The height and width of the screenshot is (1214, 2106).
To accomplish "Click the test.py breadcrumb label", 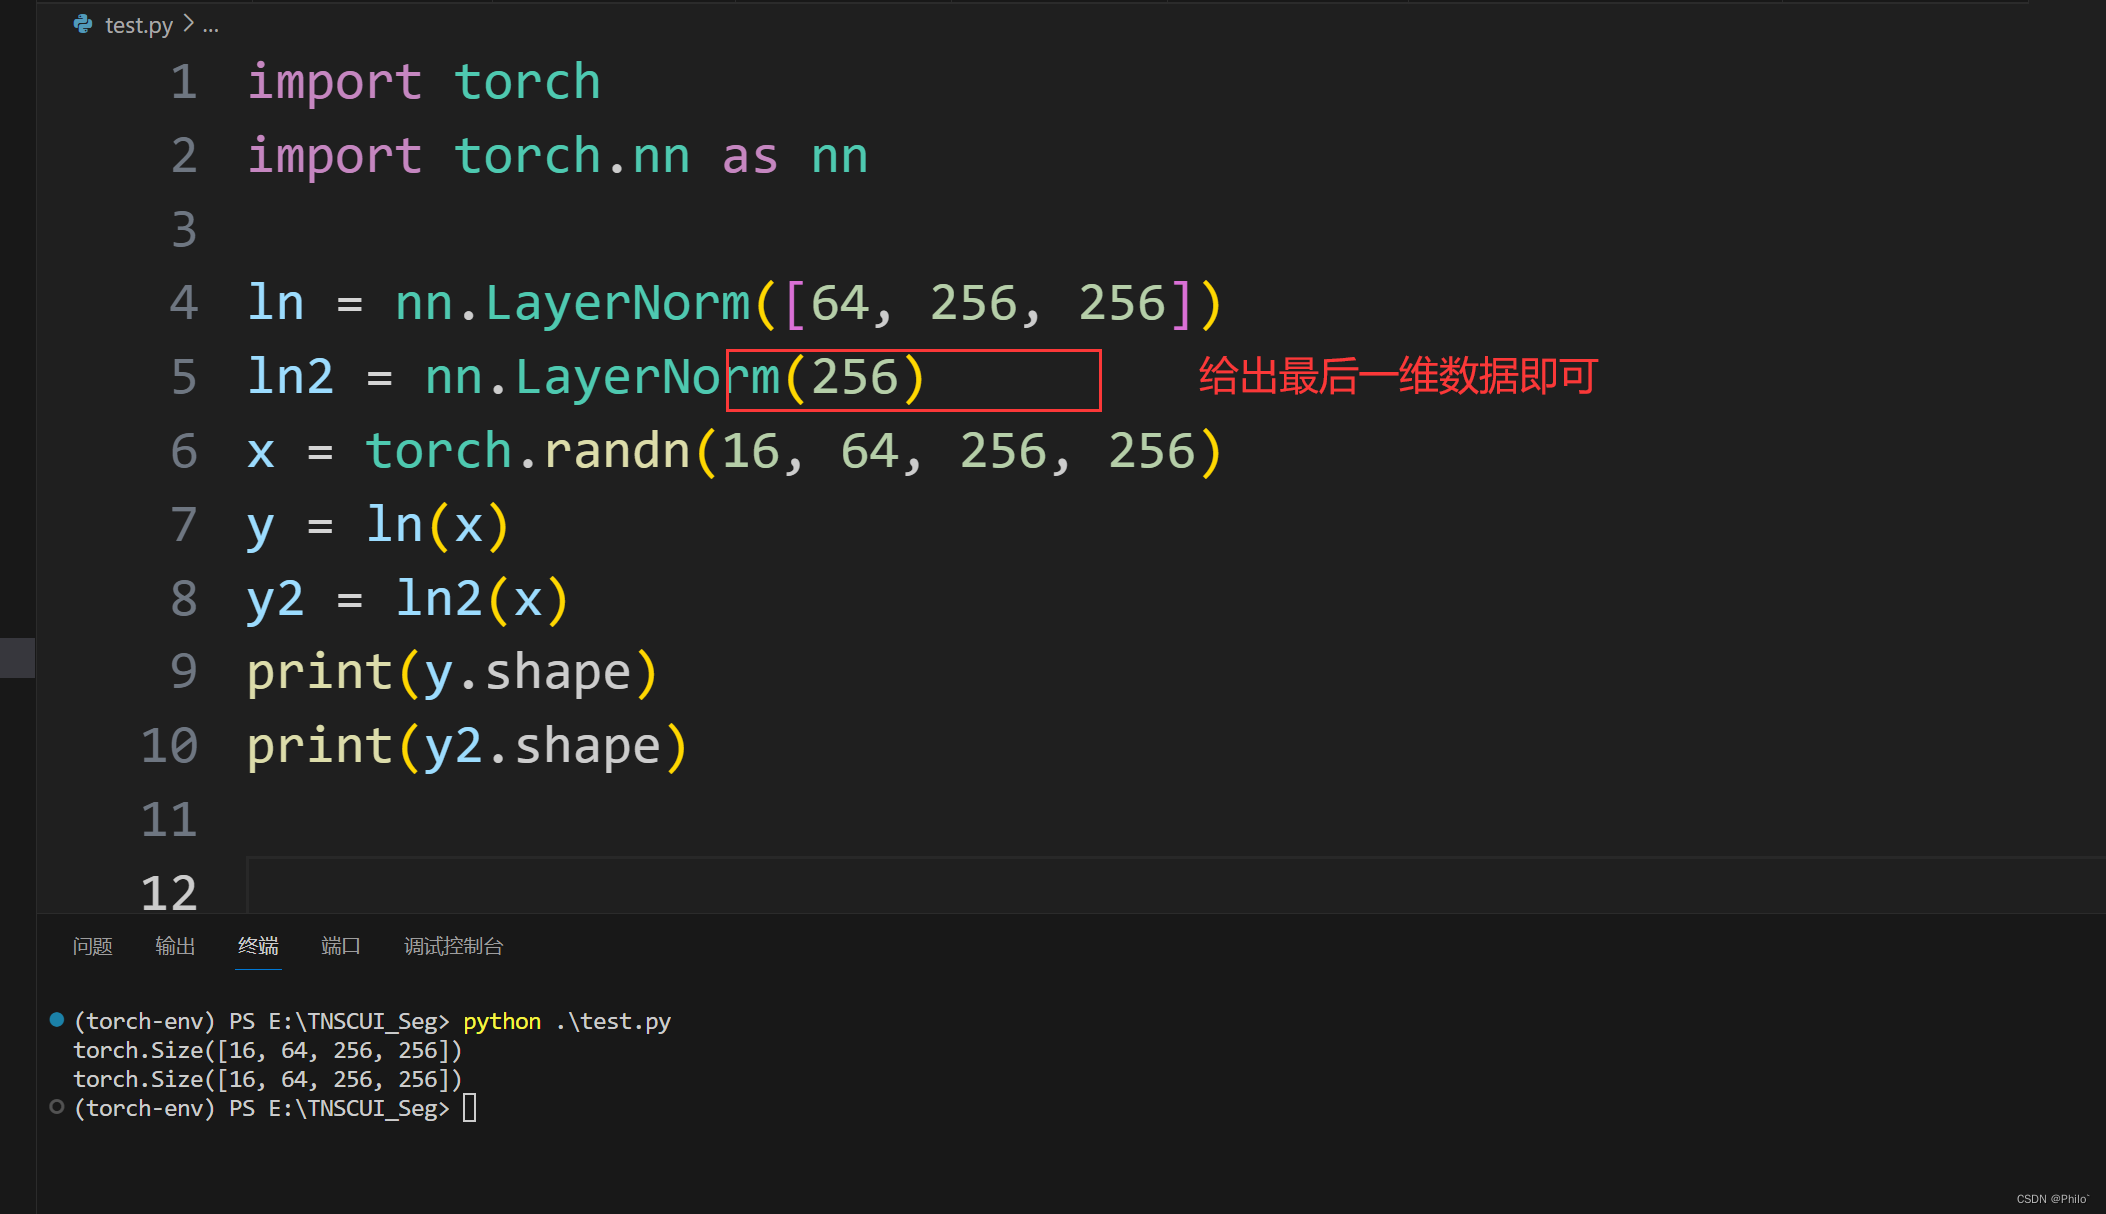I will tap(138, 24).
